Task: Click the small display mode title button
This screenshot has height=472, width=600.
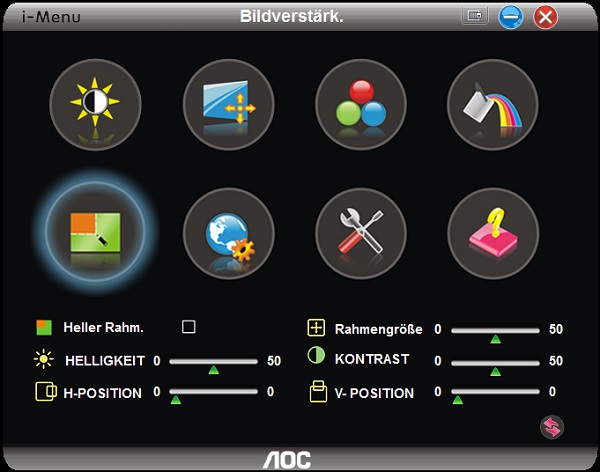Action: pos(474,16)
